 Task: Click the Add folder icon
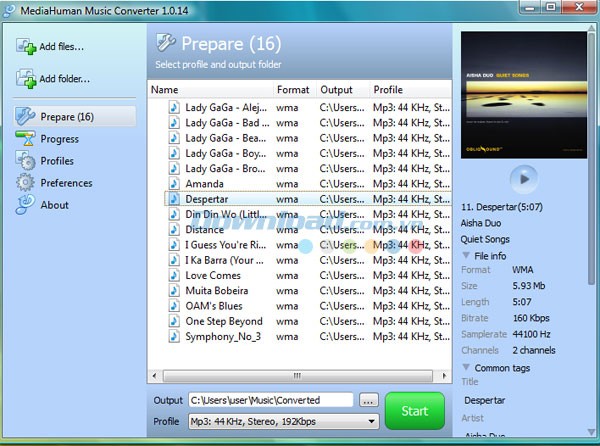[x=26, y=79]
